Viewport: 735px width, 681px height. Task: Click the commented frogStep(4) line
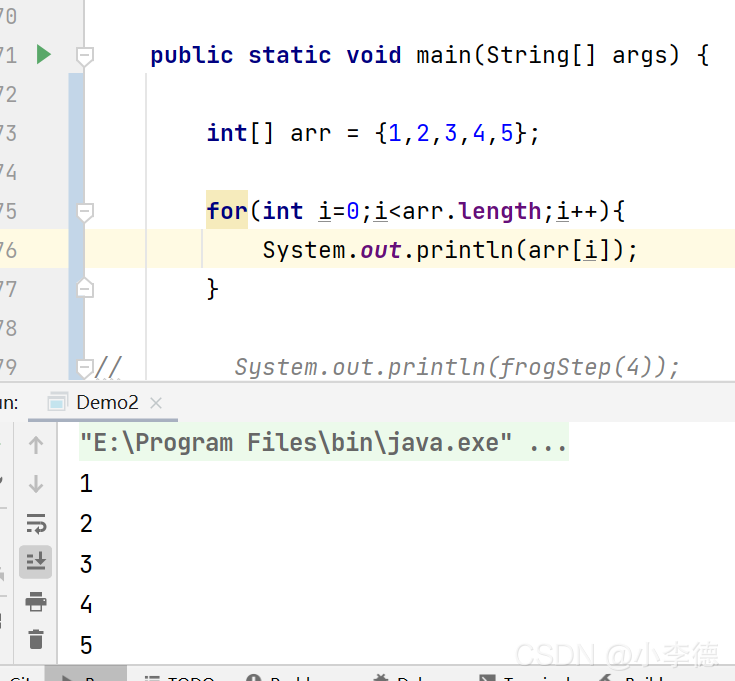click(x=457, y=367)
